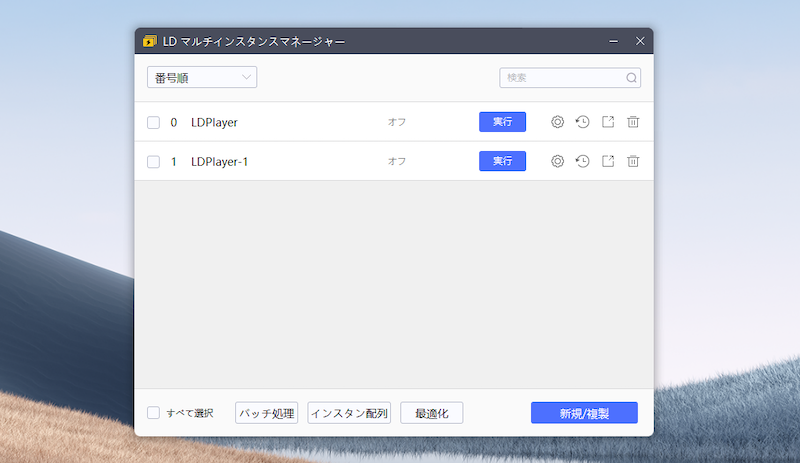The height and width of the screenshot is (463, 800).
Task: Click the magnifier search icon
Action: [631, 78]
